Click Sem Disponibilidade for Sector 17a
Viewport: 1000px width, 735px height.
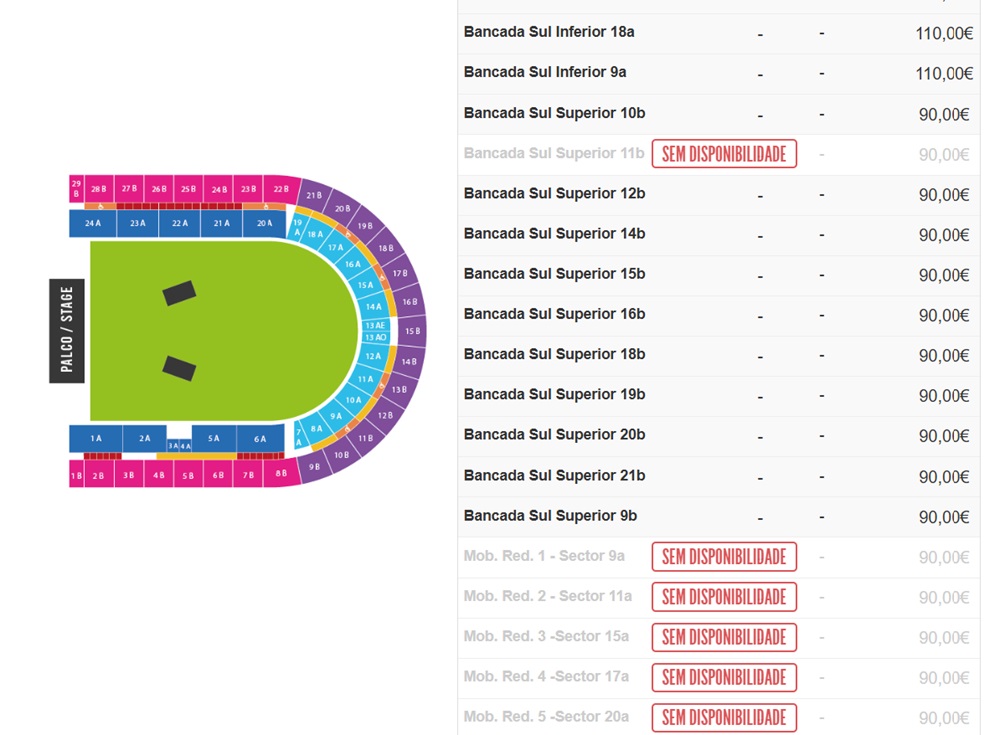724,678
